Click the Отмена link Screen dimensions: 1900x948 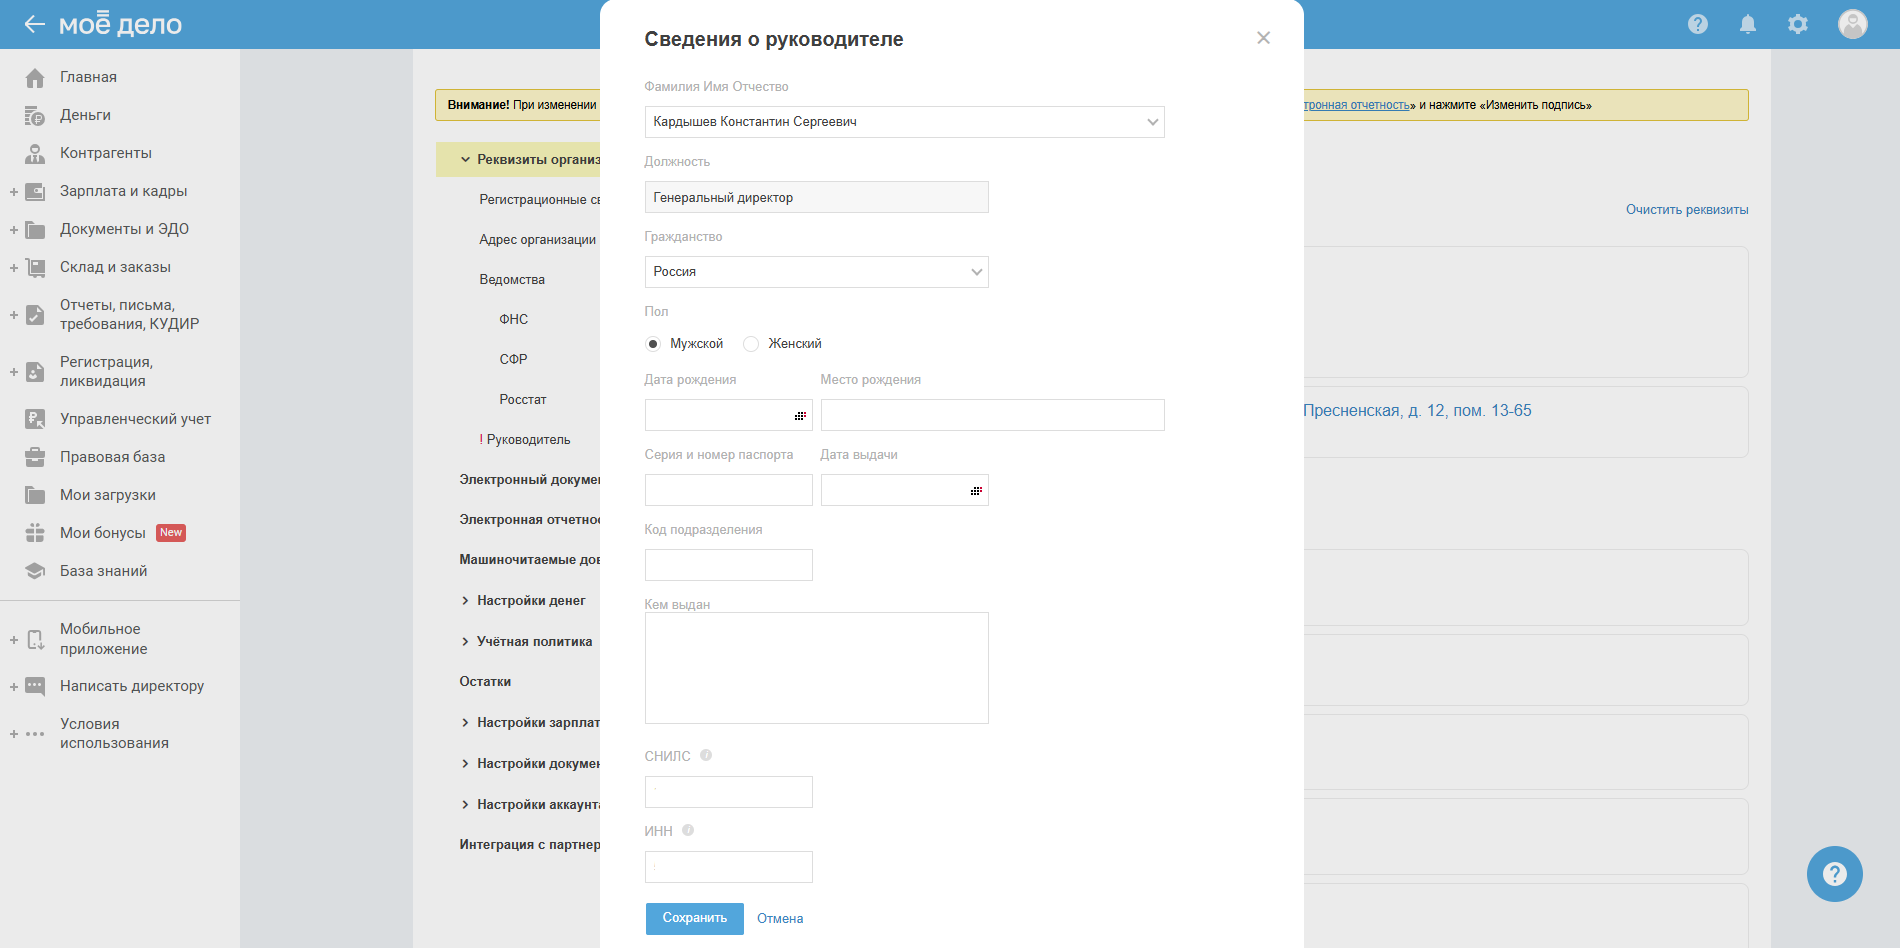tap(780, 918)
